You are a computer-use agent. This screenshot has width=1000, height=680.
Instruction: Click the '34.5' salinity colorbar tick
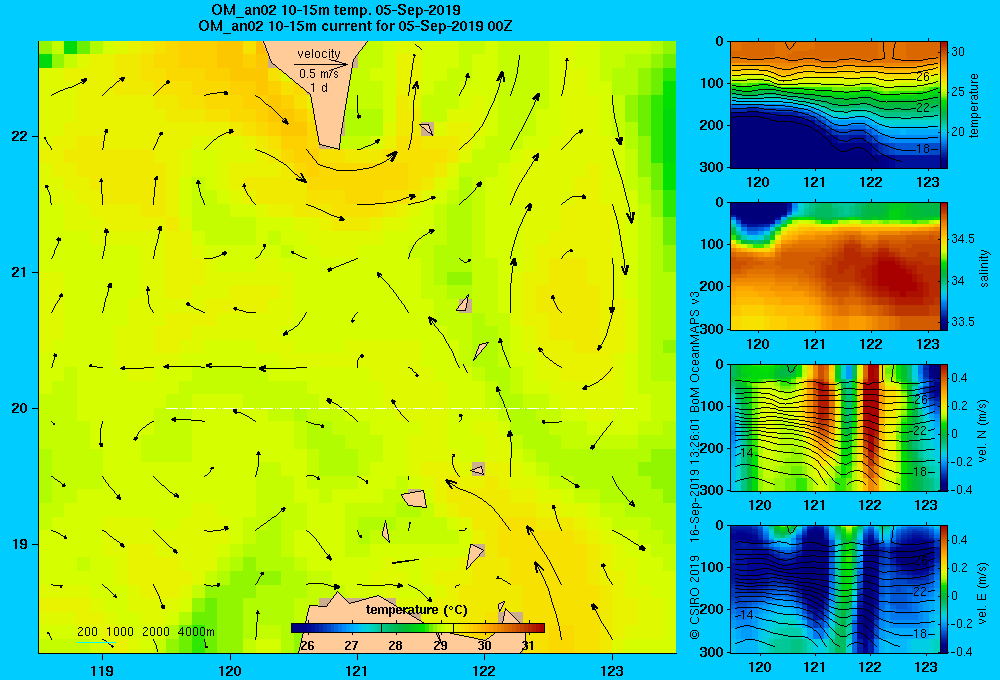click(962, 239)
